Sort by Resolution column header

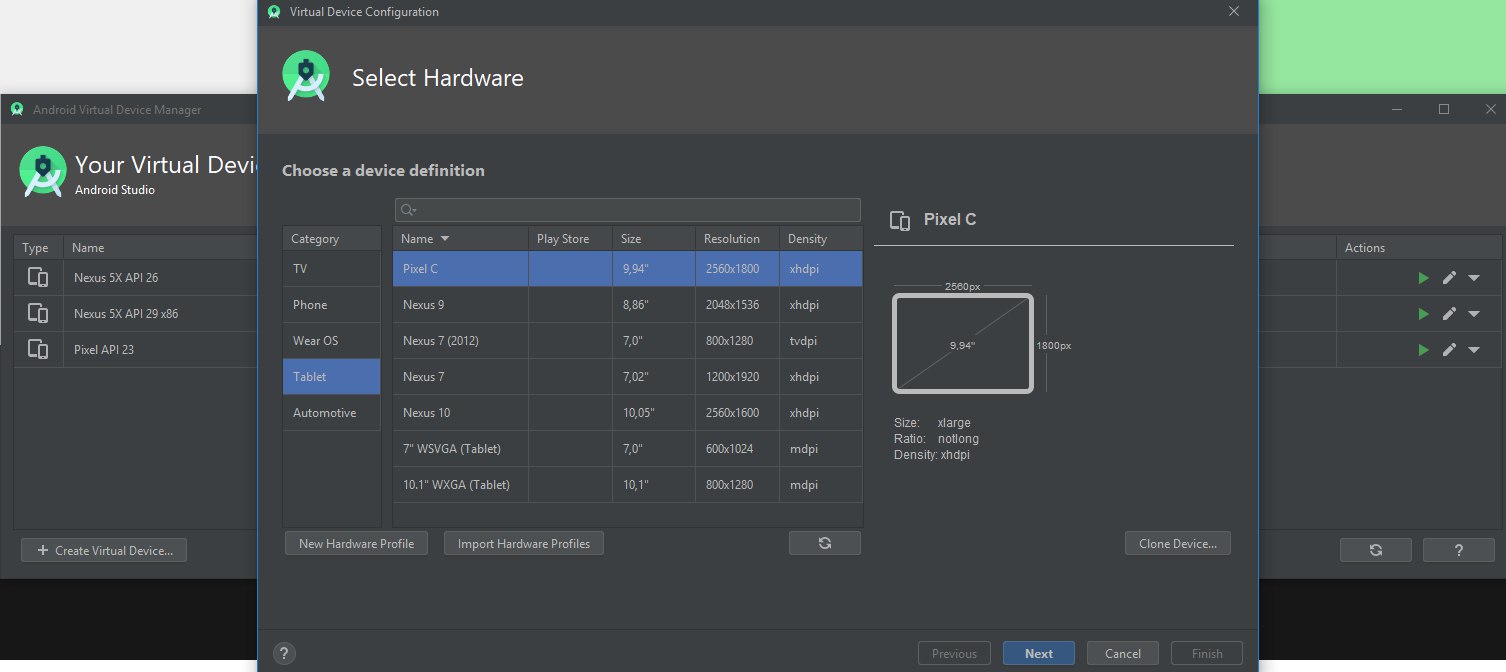tap(738, 239)
